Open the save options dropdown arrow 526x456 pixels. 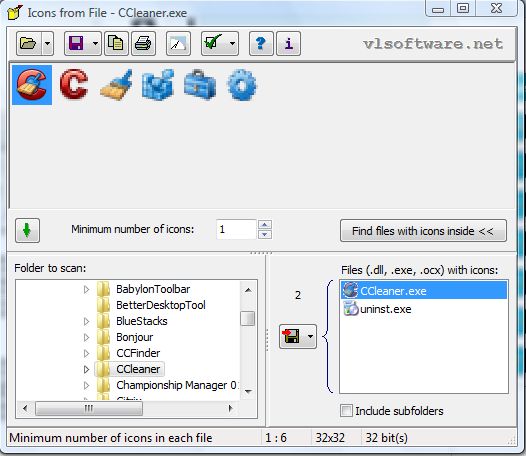tap(96, 43)
